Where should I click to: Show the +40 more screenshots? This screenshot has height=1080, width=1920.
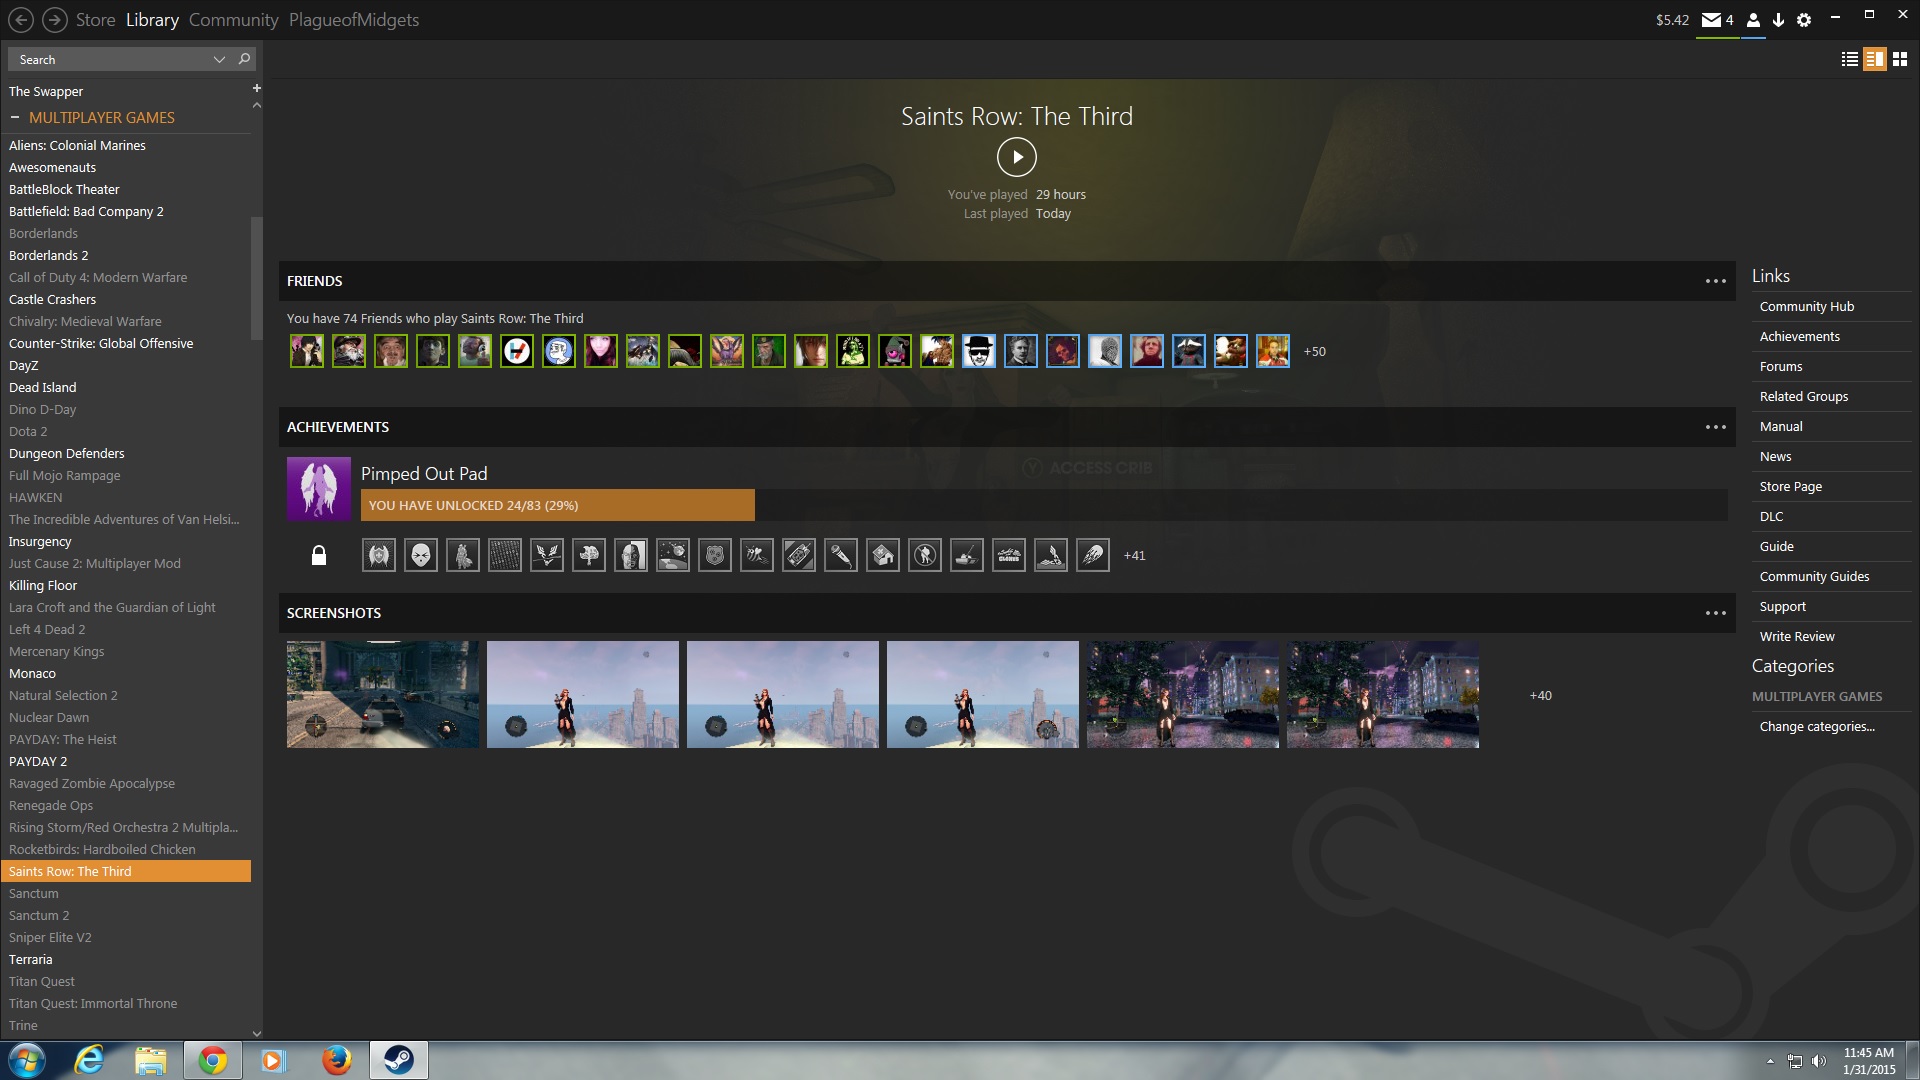pos(1541,696)
